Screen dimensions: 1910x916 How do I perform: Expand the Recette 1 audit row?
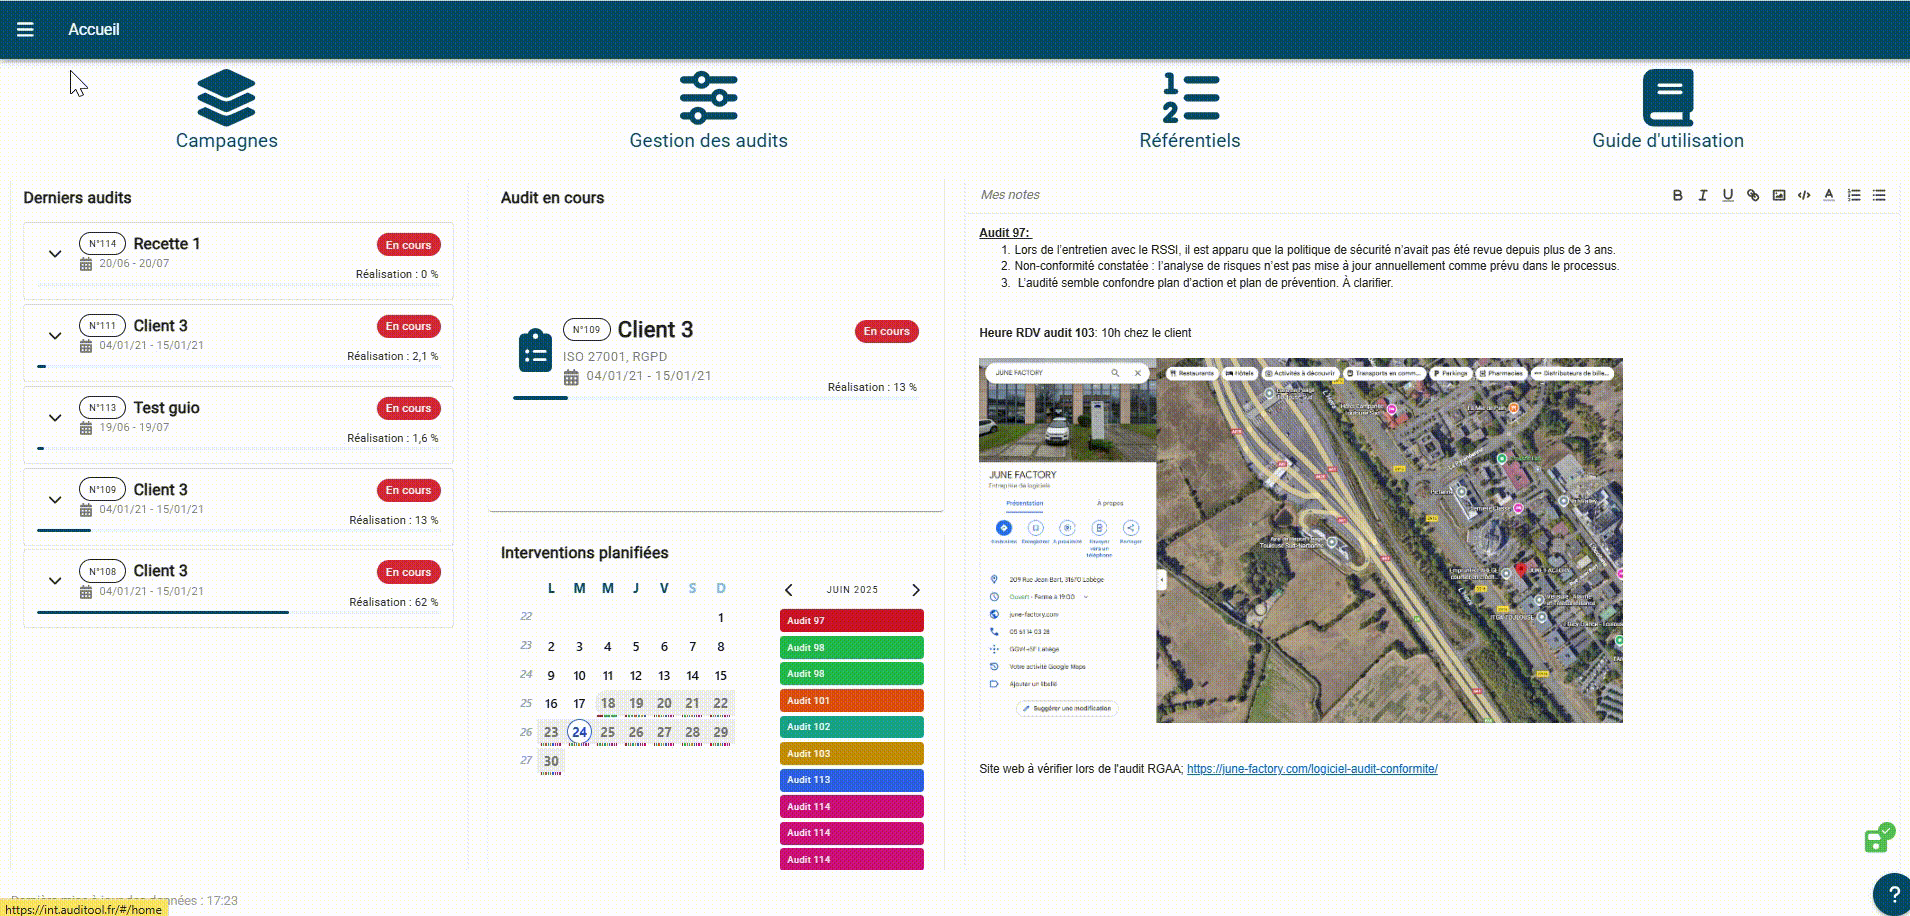click(55, 254)
